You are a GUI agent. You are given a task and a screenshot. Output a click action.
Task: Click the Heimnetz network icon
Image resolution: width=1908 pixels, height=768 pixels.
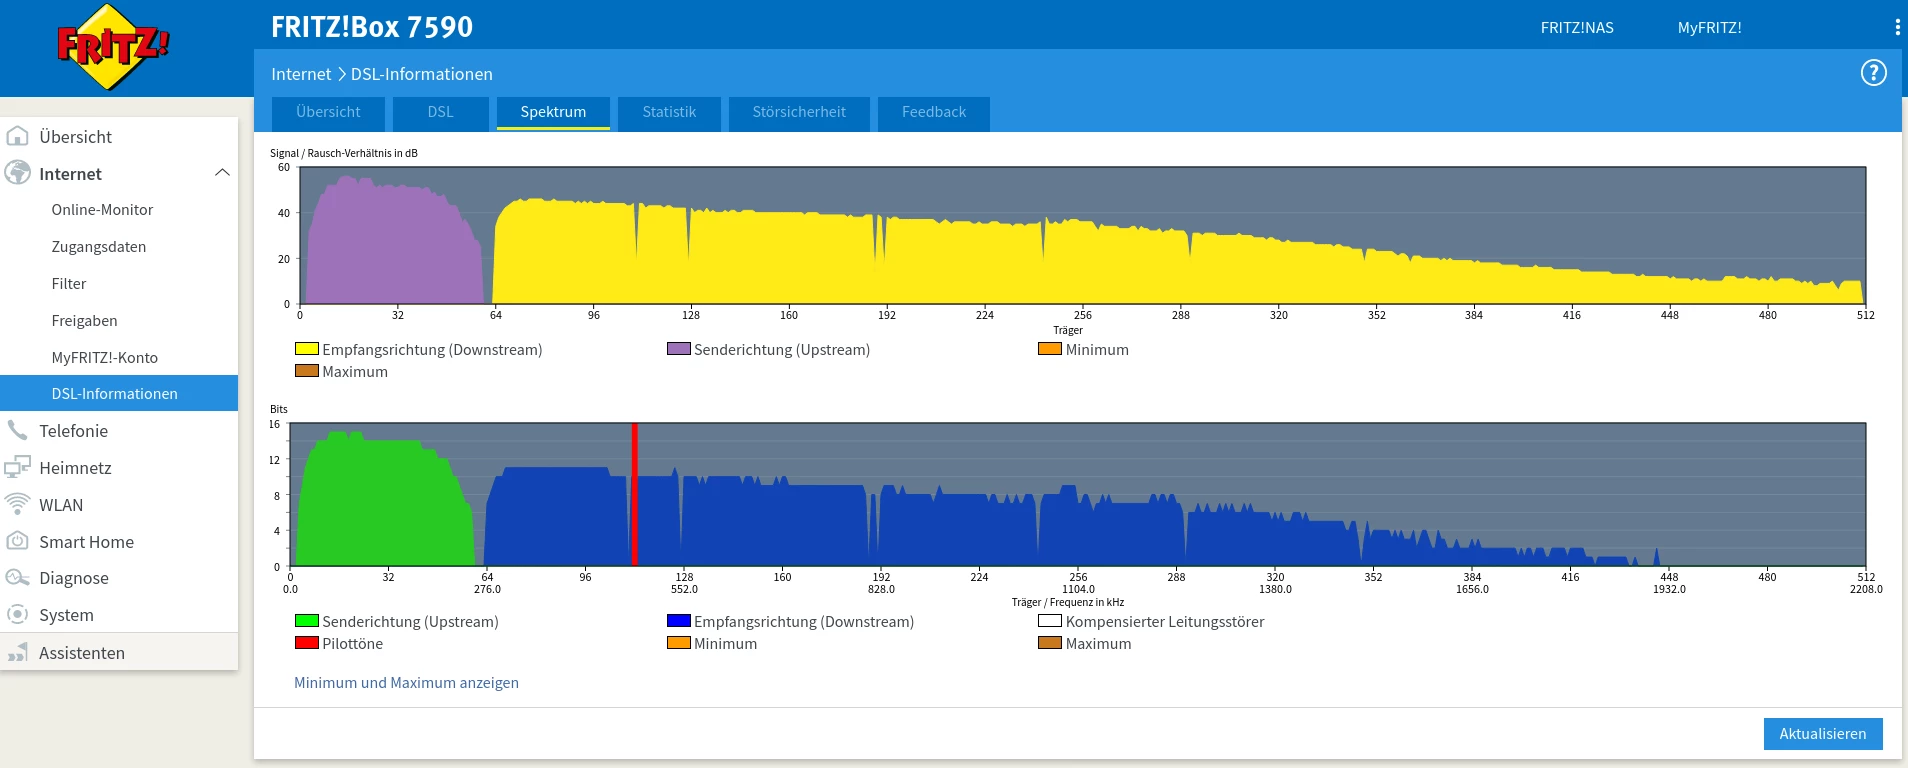[17, 468]
